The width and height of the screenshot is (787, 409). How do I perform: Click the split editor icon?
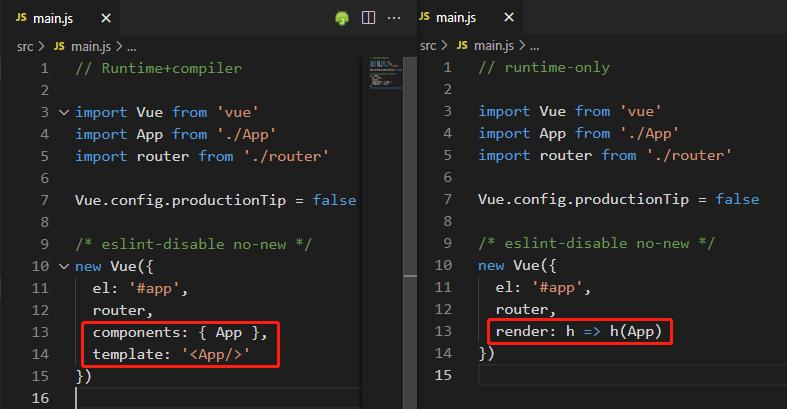tap(368, 18)
